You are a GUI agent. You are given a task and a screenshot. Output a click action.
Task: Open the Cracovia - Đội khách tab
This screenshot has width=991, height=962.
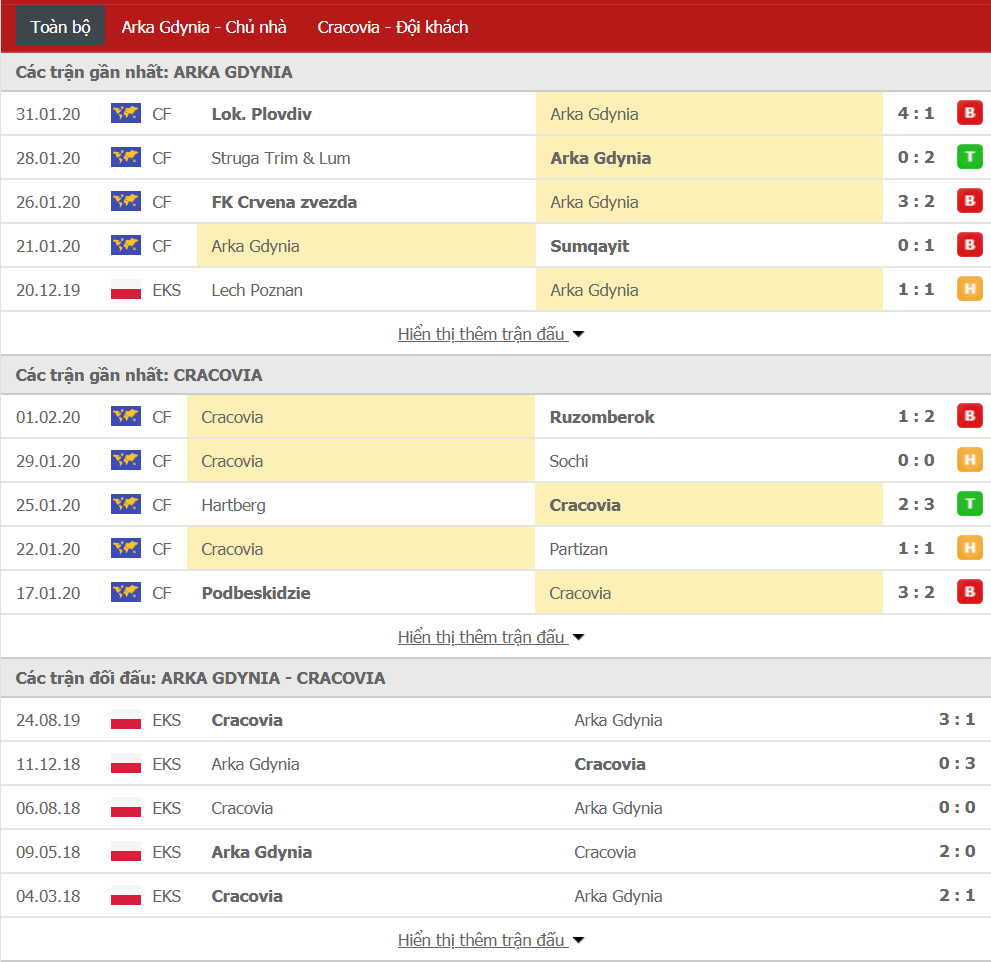coord(392,27)
